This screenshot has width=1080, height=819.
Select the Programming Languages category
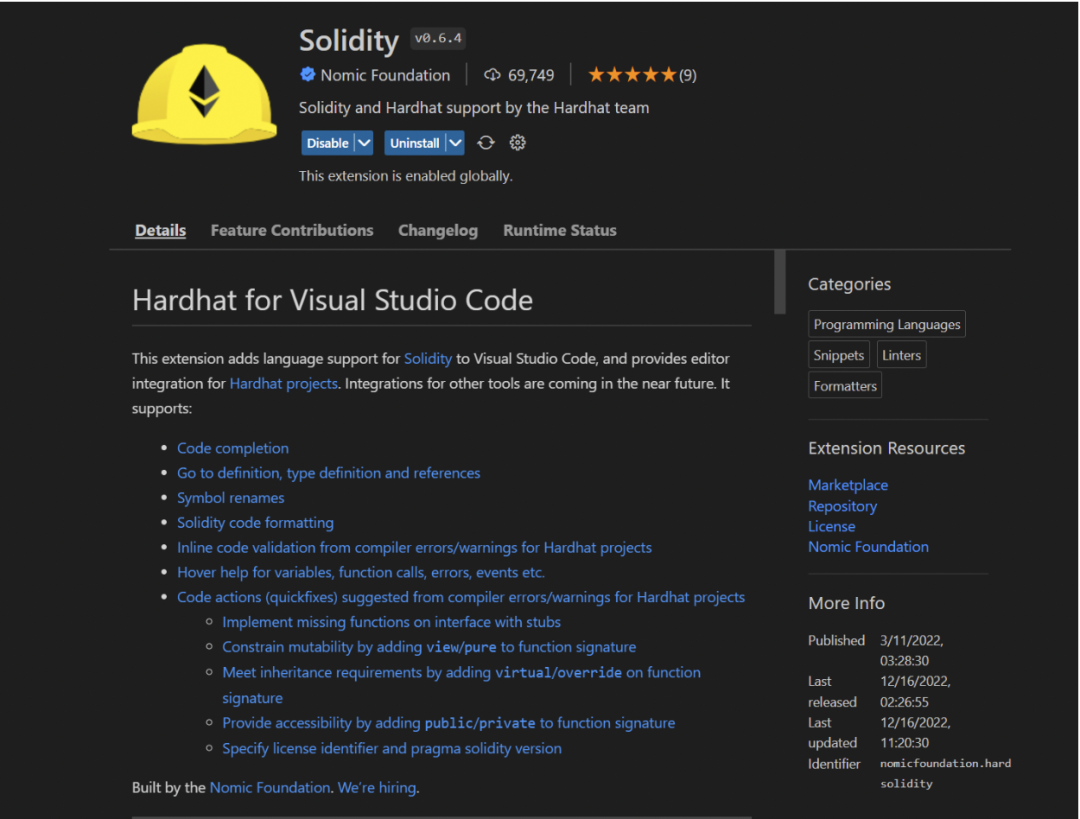coord(886,324)
